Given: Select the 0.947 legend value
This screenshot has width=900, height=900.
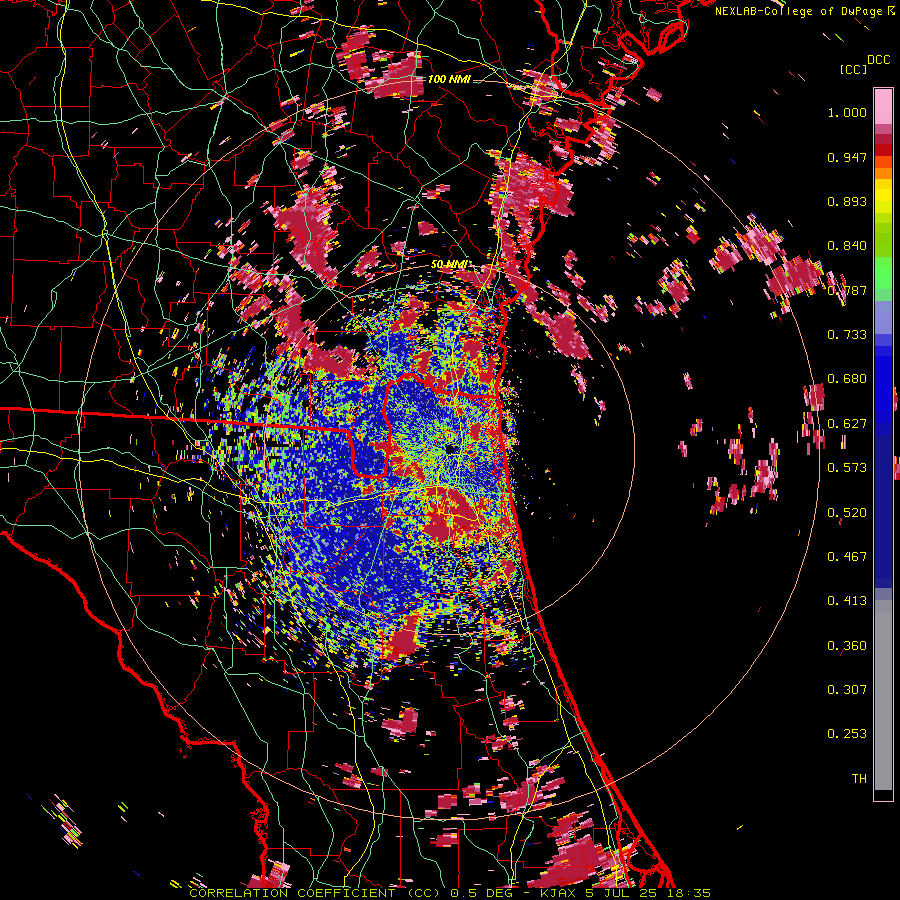Looking at the screenshot, I should 847,157.
